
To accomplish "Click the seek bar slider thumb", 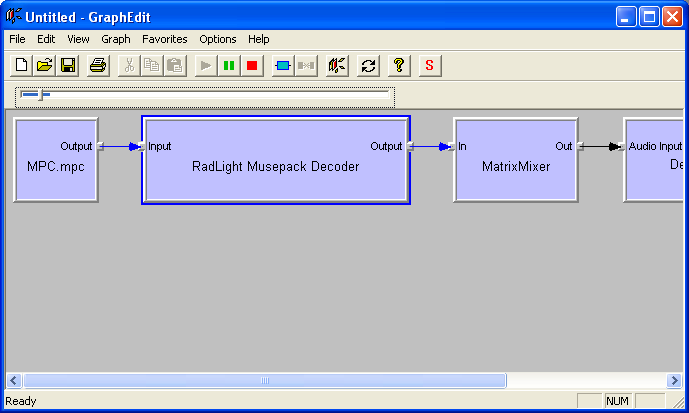I will coord(40,94).
